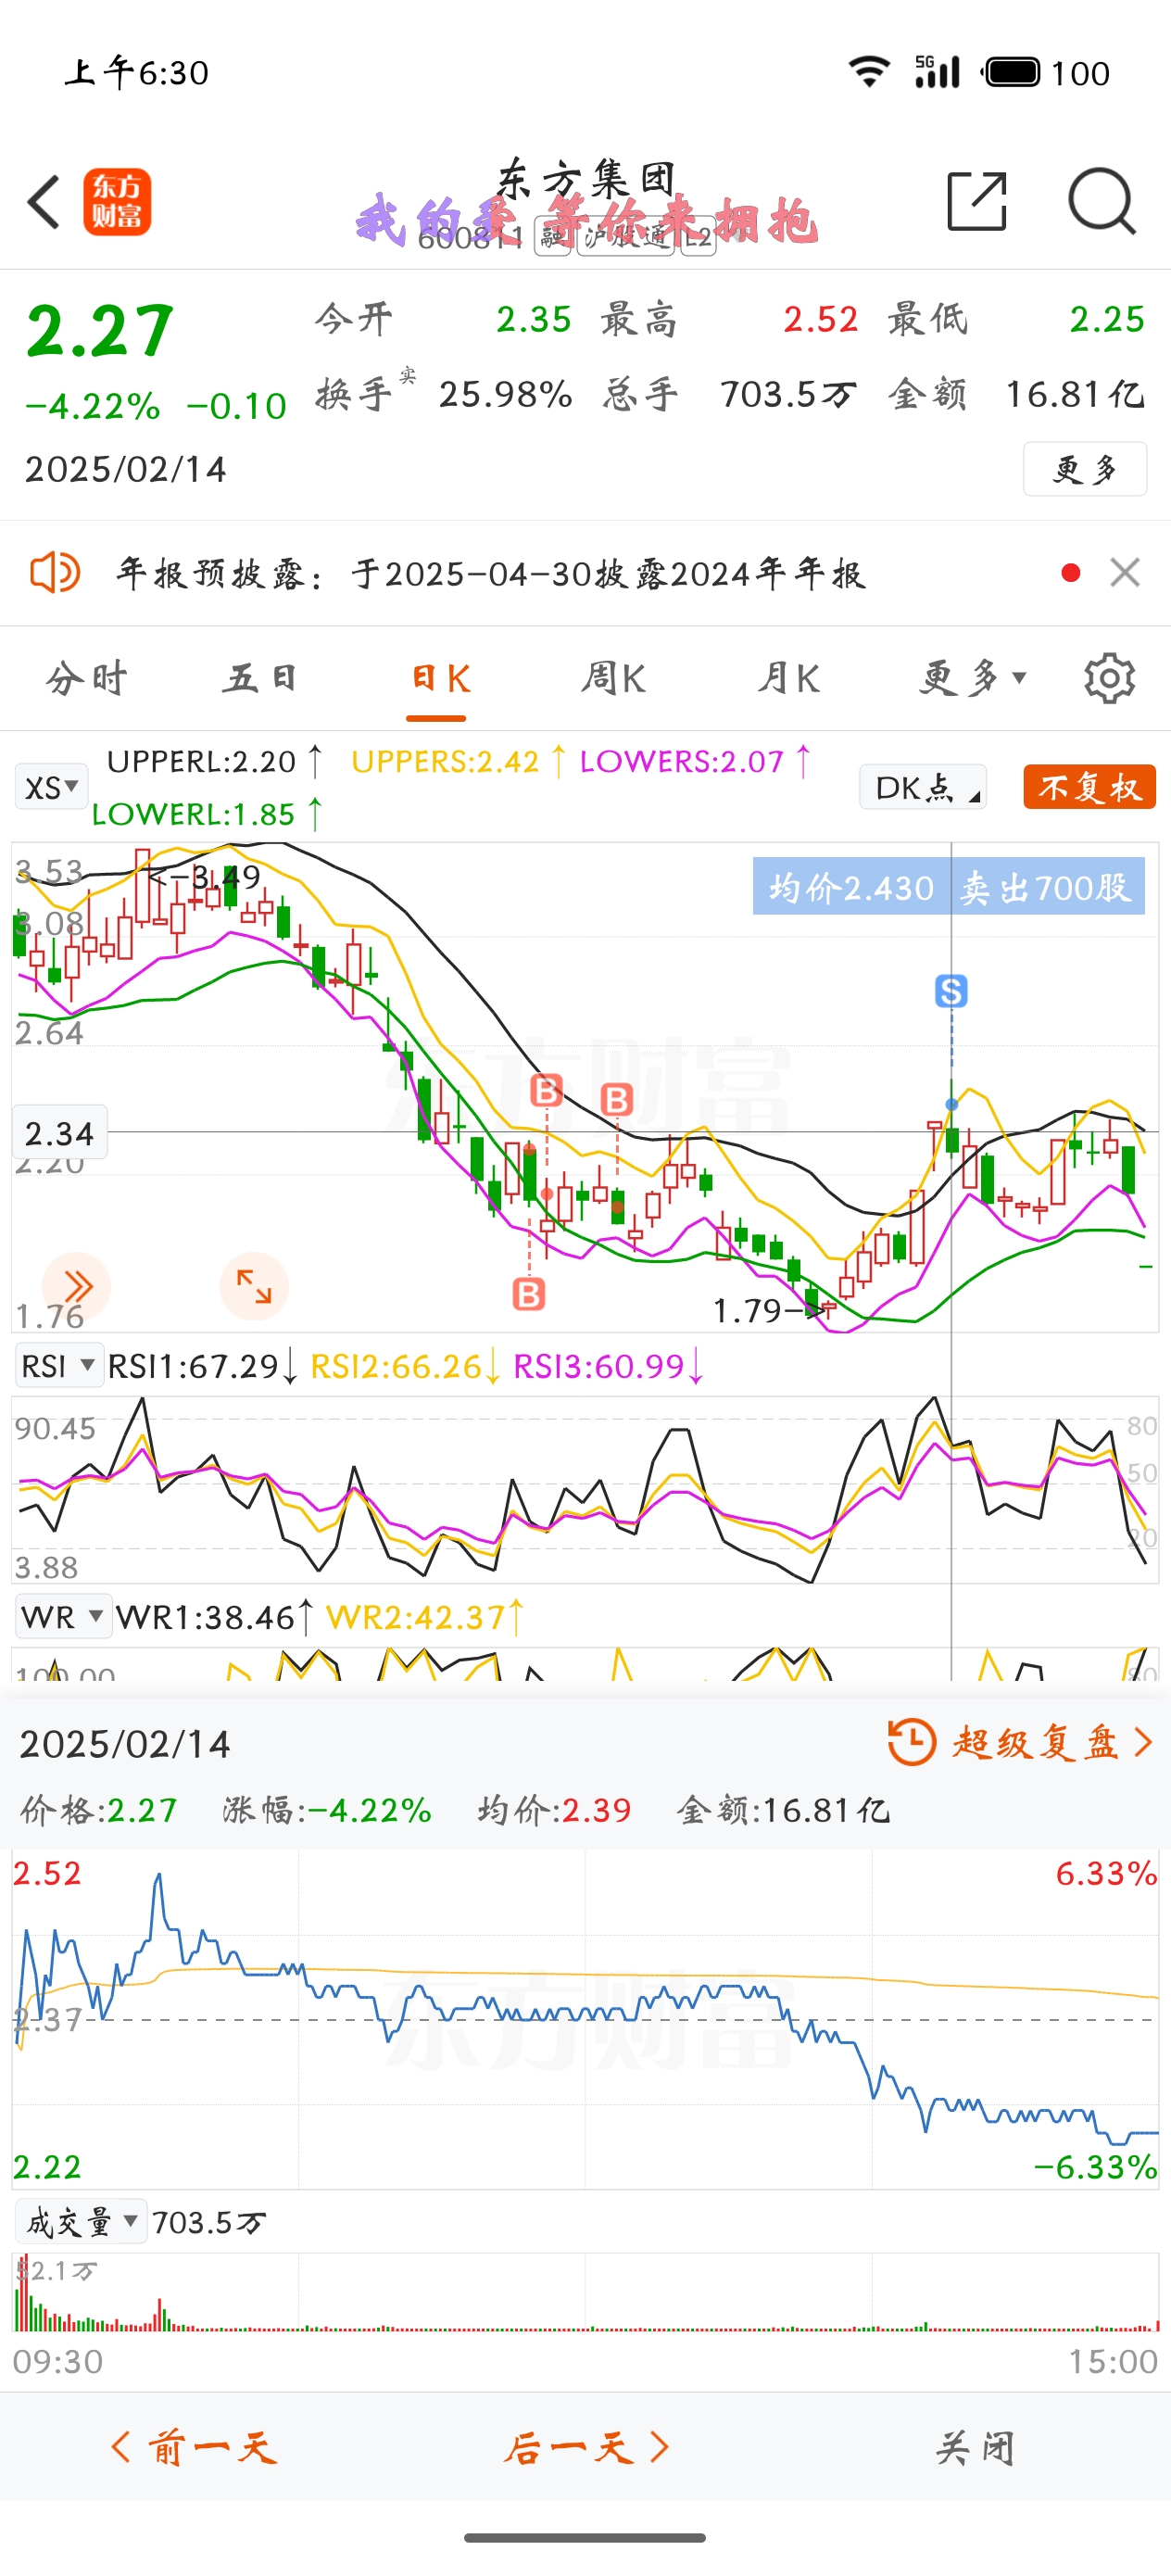Open the search magnifier icon

[1101, 201]
